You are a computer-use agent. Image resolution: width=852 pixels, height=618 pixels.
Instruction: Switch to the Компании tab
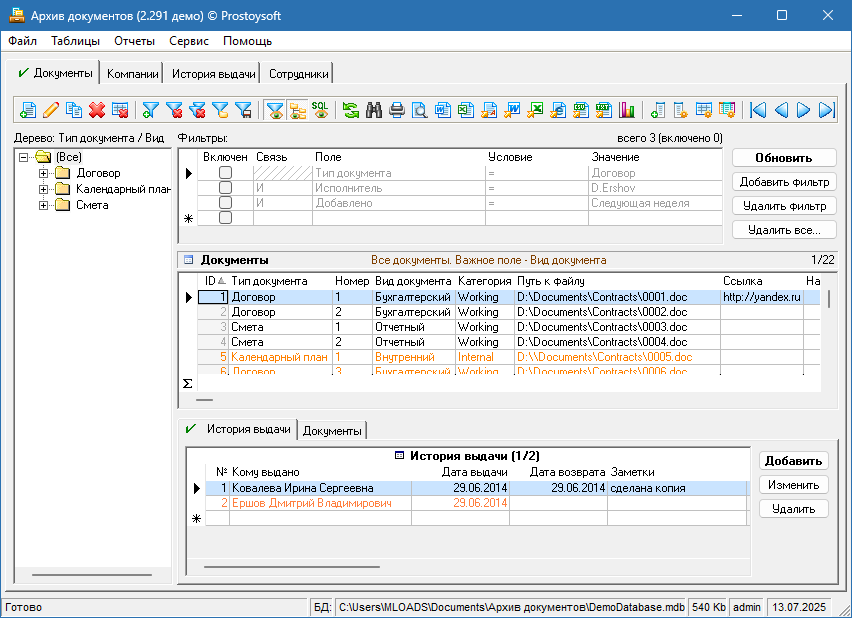(132, 74)
